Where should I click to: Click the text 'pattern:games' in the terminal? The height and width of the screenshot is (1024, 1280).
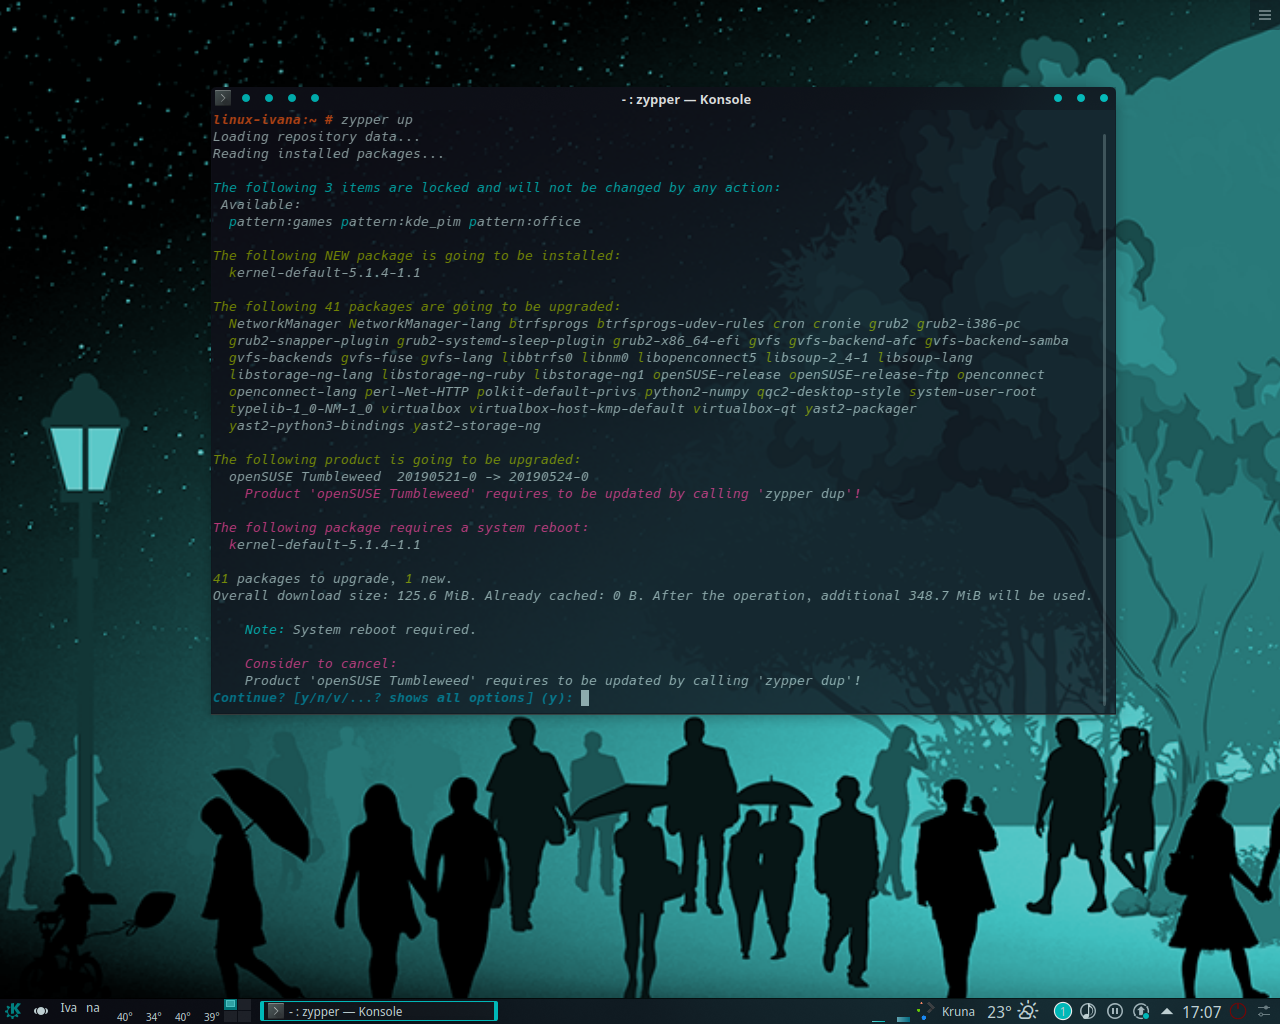(280, 222)
